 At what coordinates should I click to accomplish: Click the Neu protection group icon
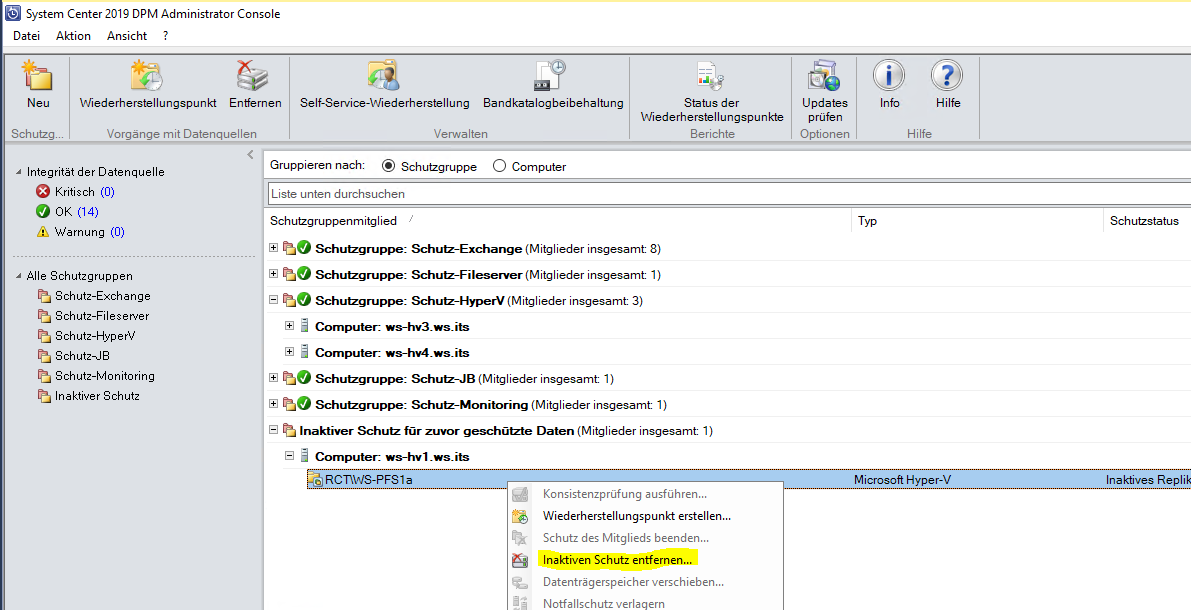click(x=37, y=76)
